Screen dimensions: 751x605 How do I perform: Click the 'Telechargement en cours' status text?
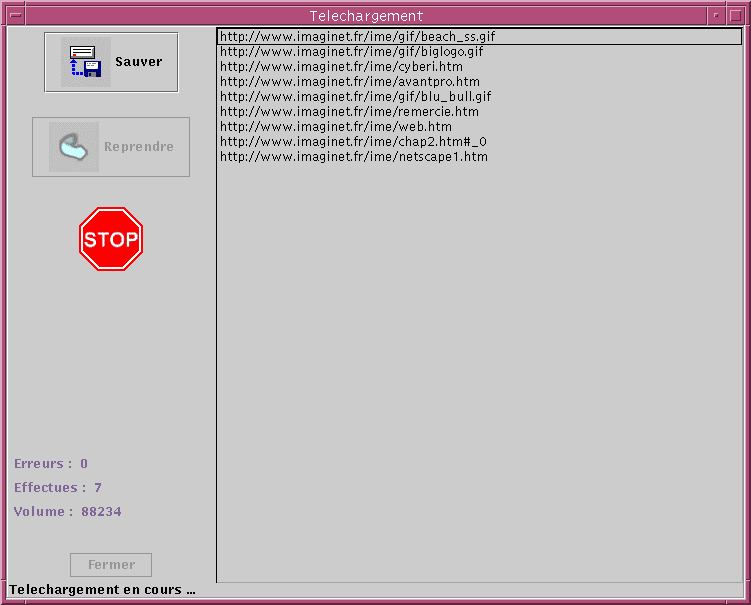click(x=102, y=590)
